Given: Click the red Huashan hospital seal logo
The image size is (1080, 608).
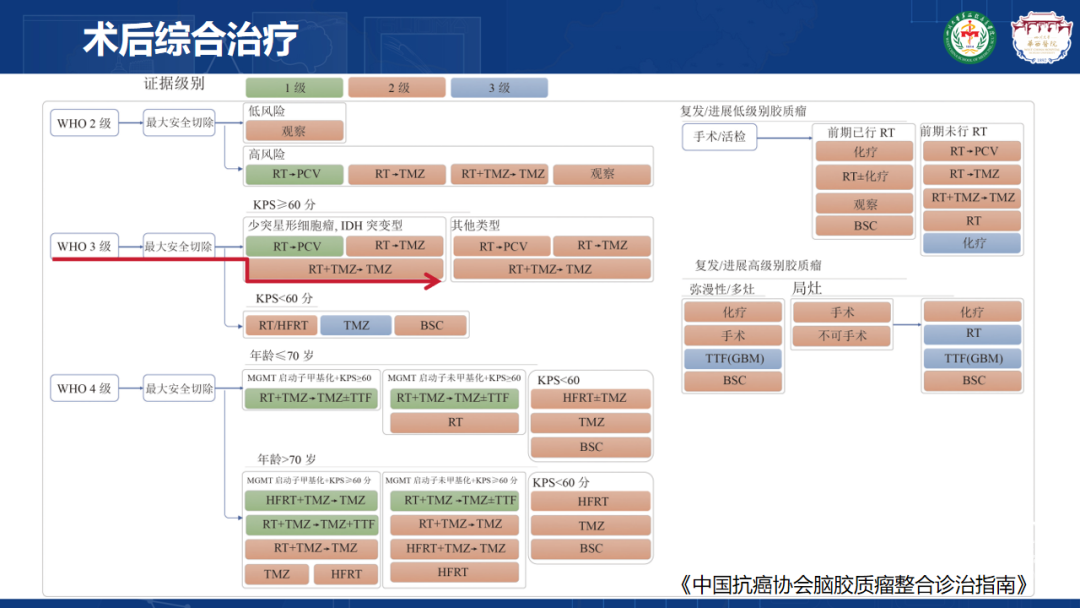Looking at the screenshot, I should pos(1040,37).
